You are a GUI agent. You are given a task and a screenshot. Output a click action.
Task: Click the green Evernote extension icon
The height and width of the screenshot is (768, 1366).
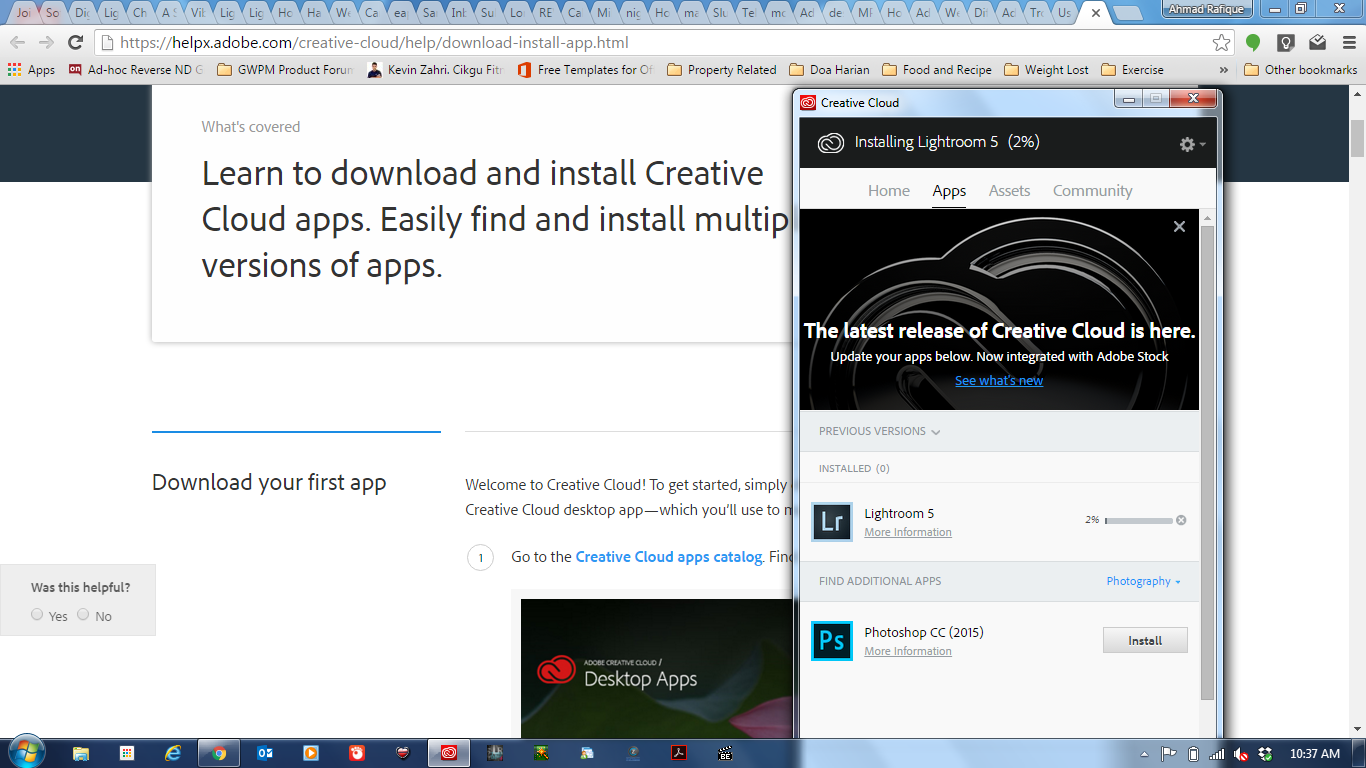pos(1253,43)
